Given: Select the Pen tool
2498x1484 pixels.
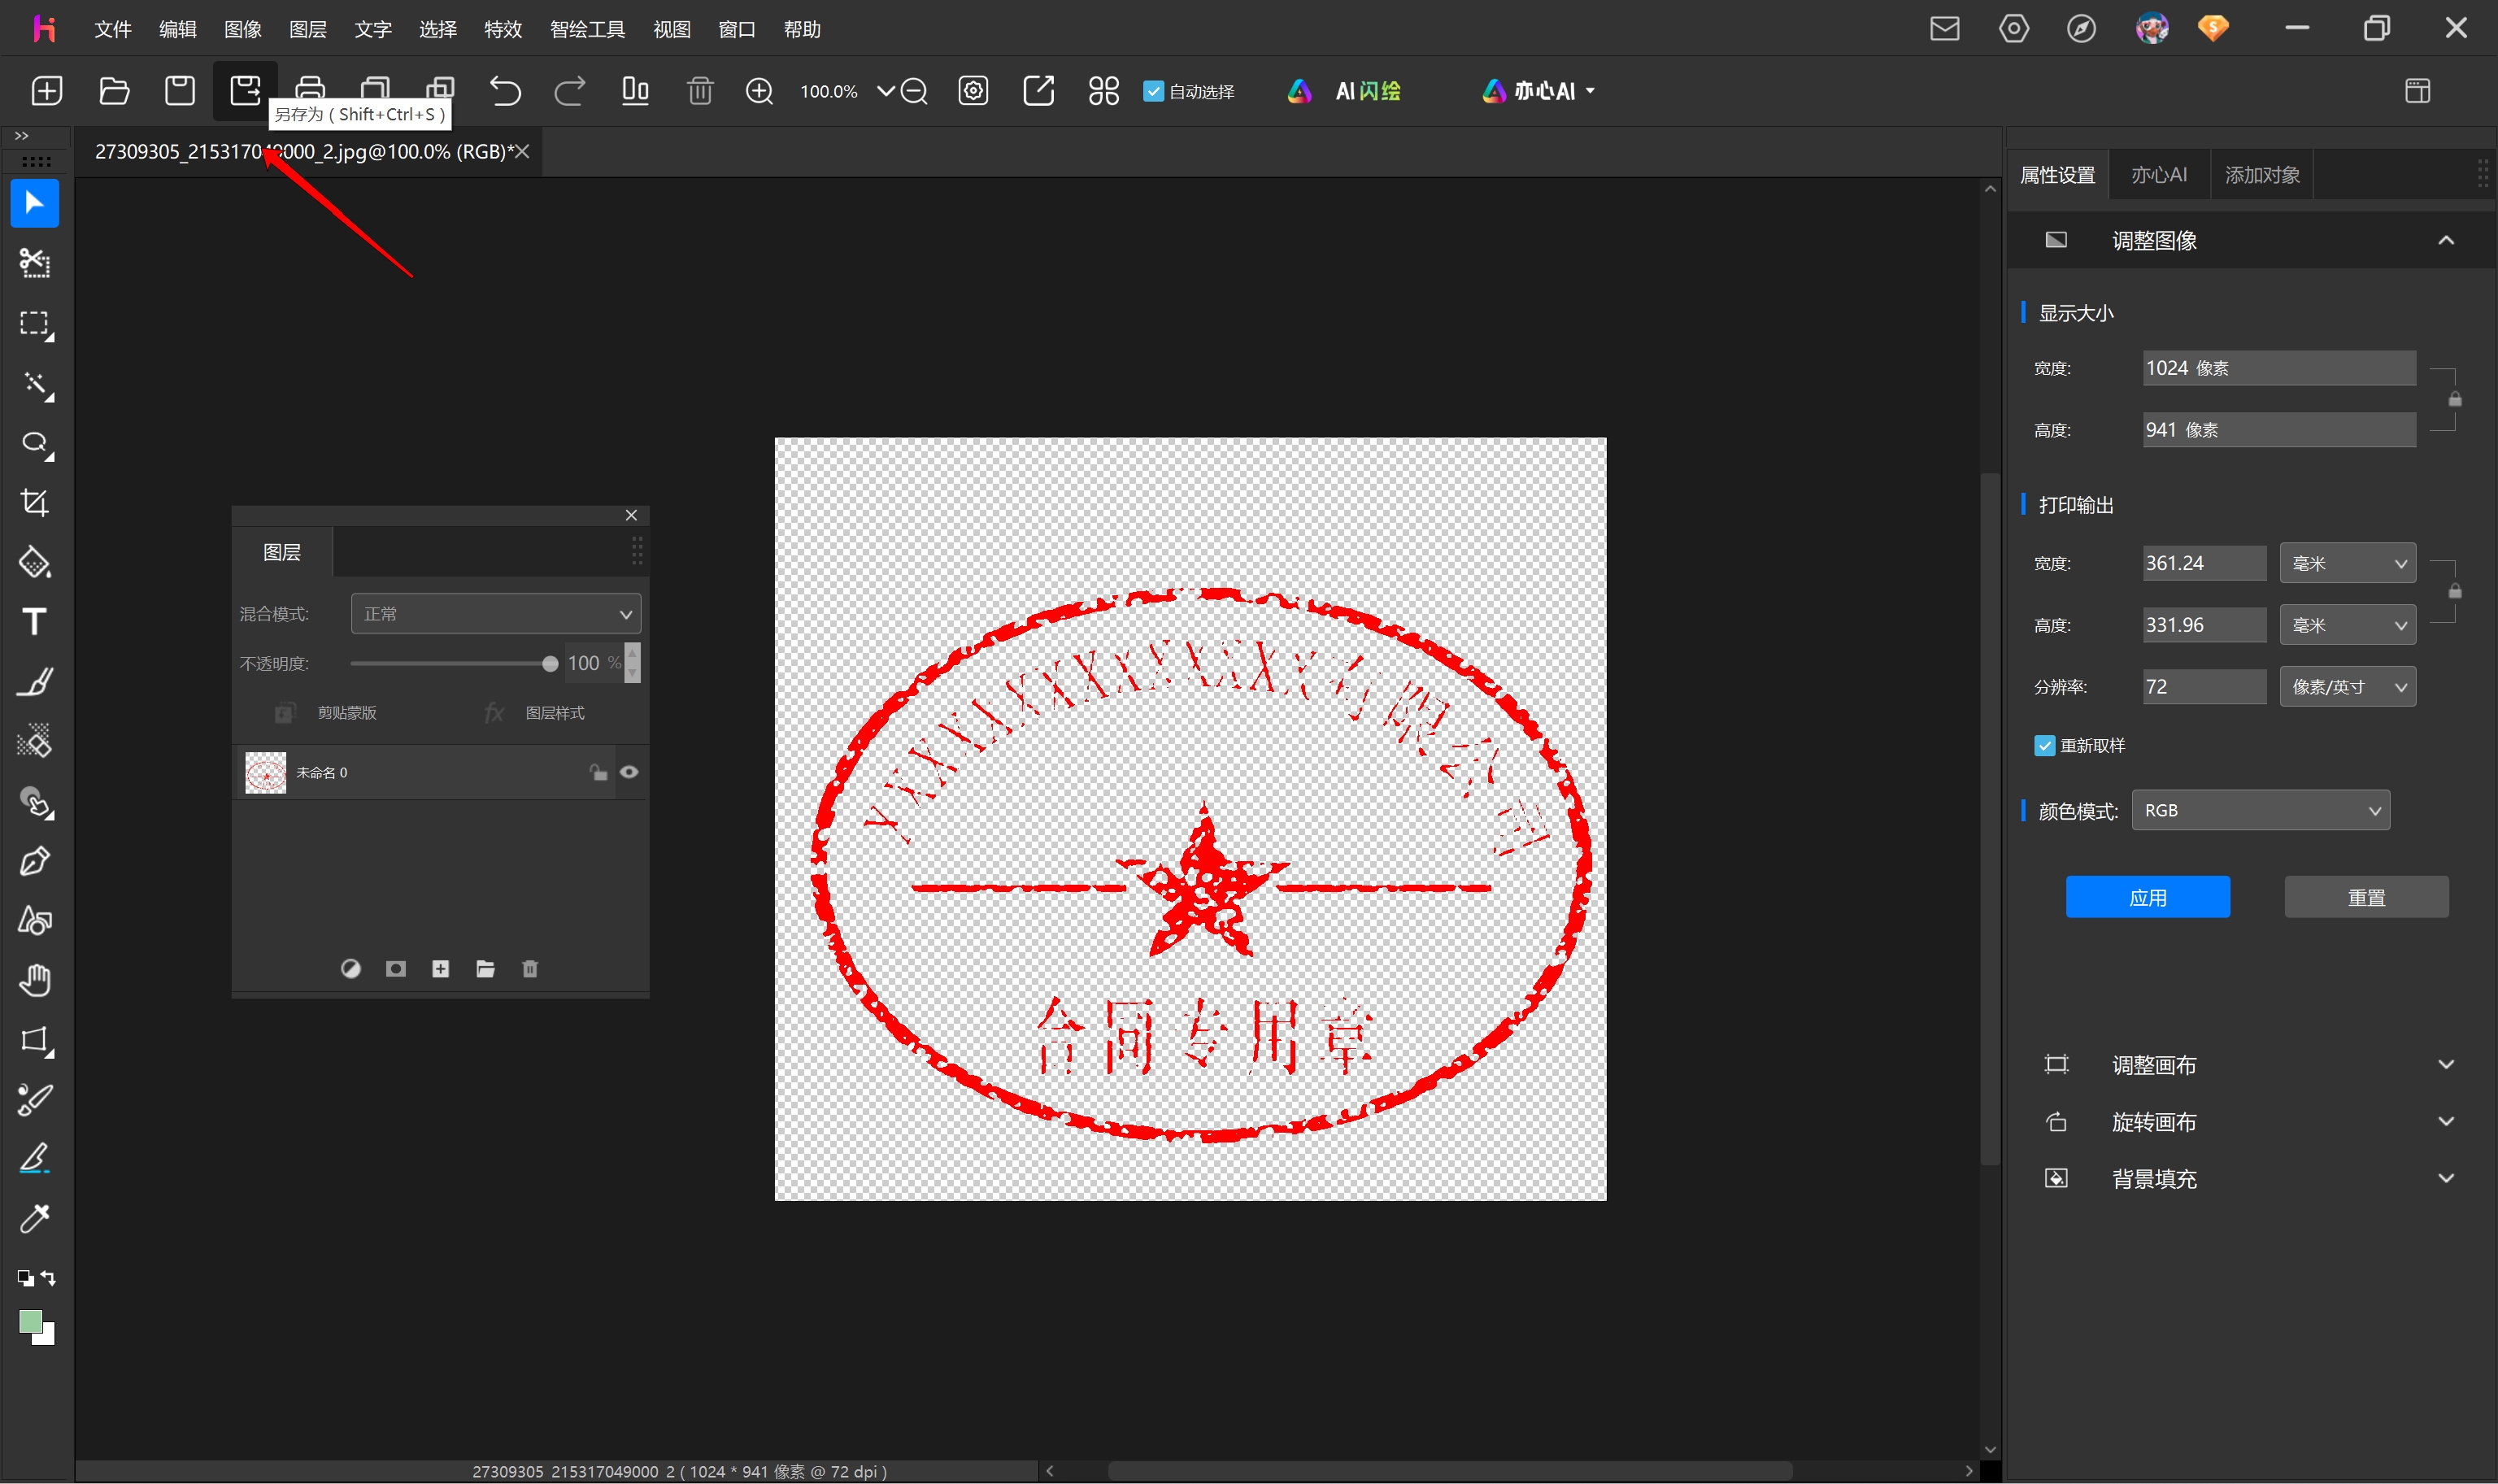Looking at the screenshot, I should [35, 861].
